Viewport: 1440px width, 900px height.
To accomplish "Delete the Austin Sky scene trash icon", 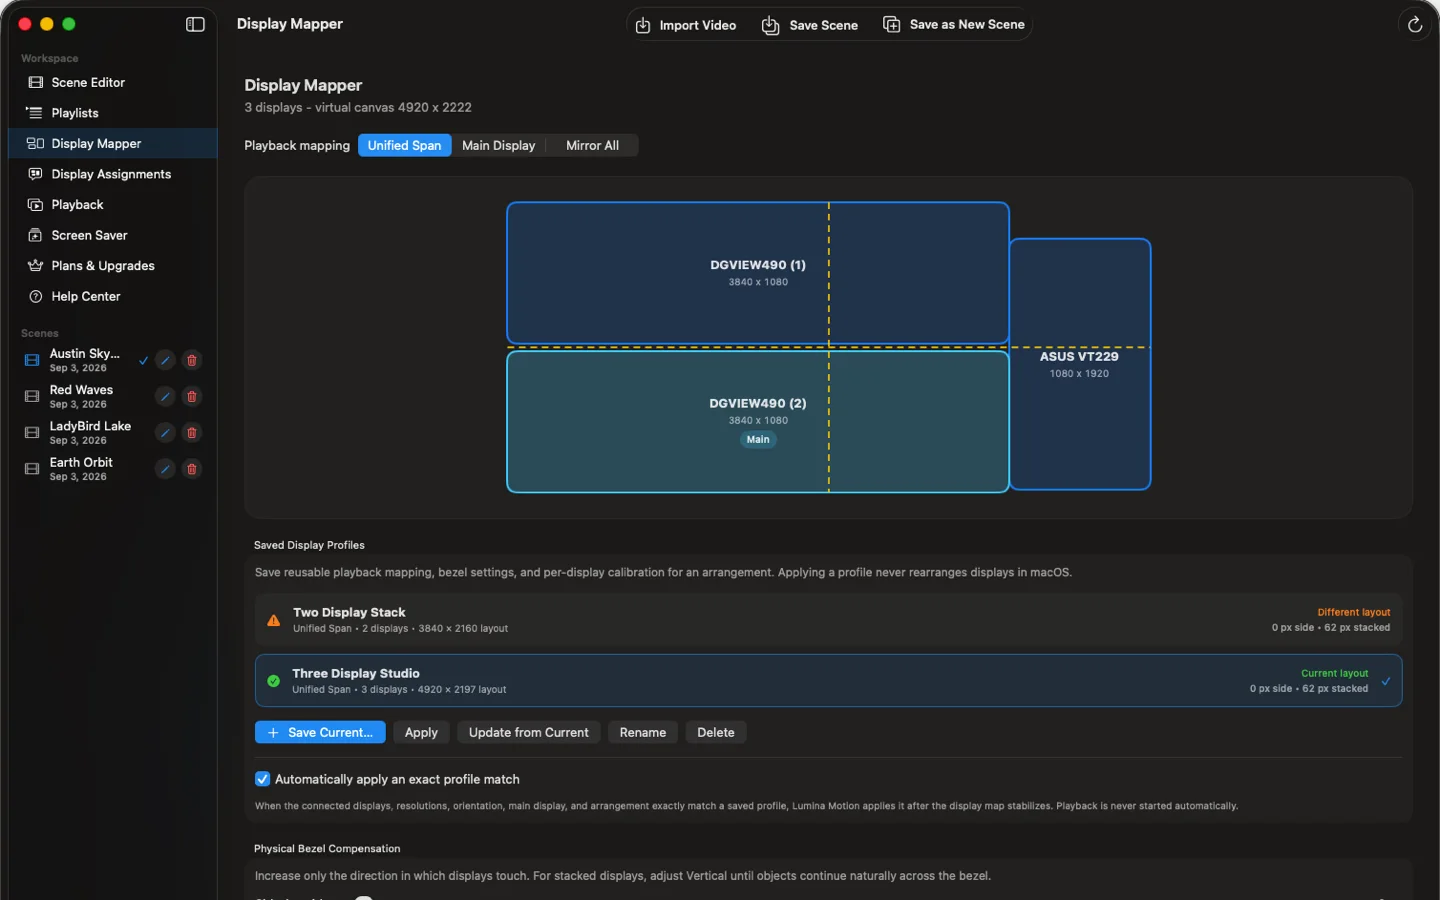I will click(x=192, y=360).
